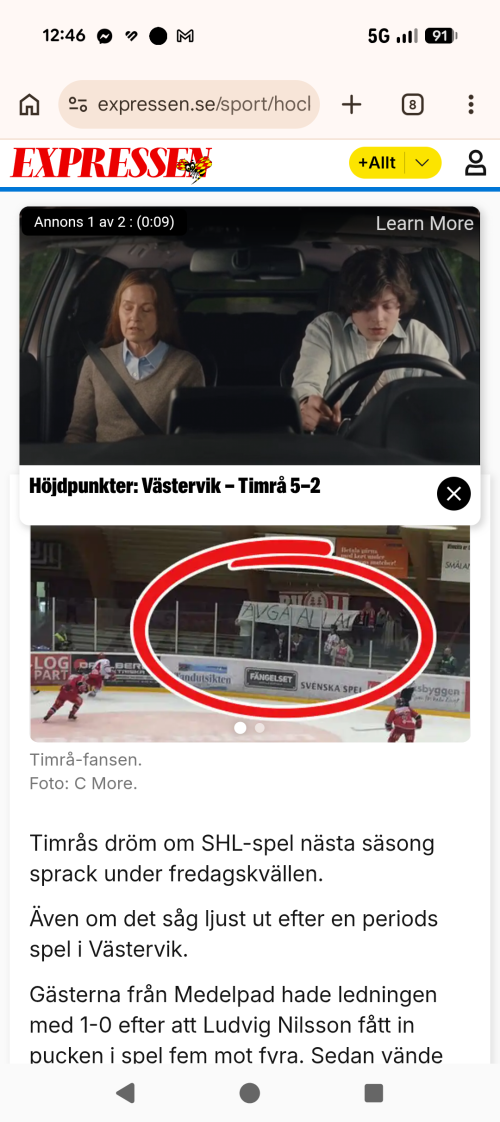Tap the Android back navigation button
Viewport: 500px width, 1122px height.
125,1092
